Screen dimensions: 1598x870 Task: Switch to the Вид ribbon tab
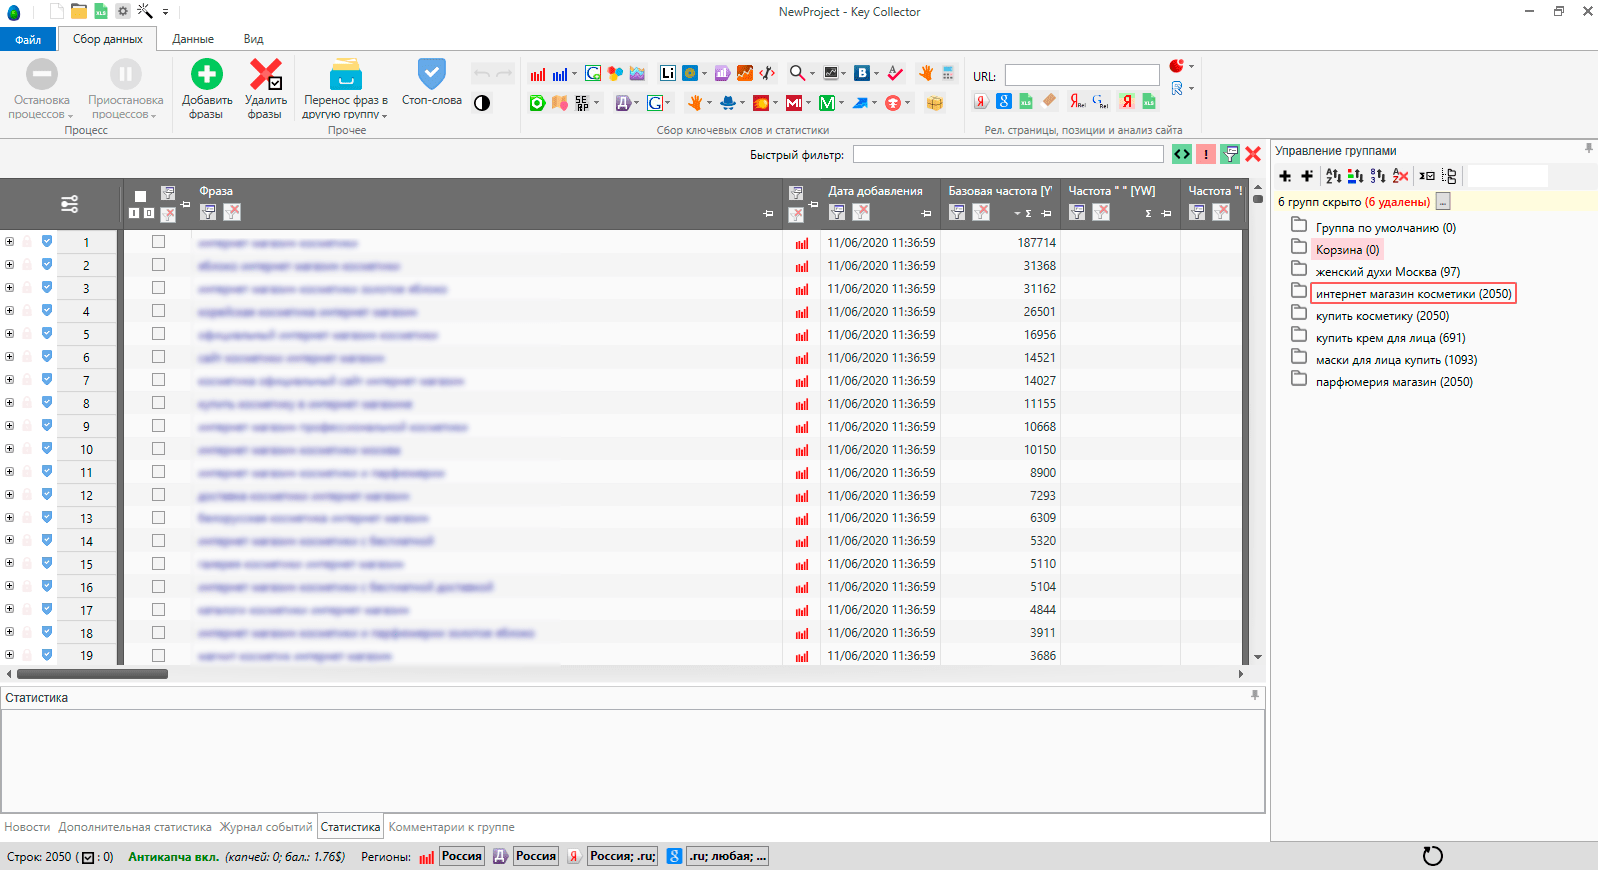(x=253, y=39)
